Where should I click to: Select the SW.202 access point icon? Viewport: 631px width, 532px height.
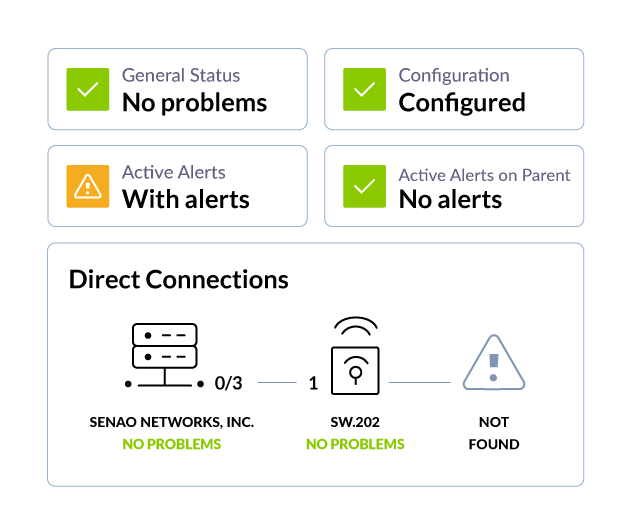click(355, 356)
